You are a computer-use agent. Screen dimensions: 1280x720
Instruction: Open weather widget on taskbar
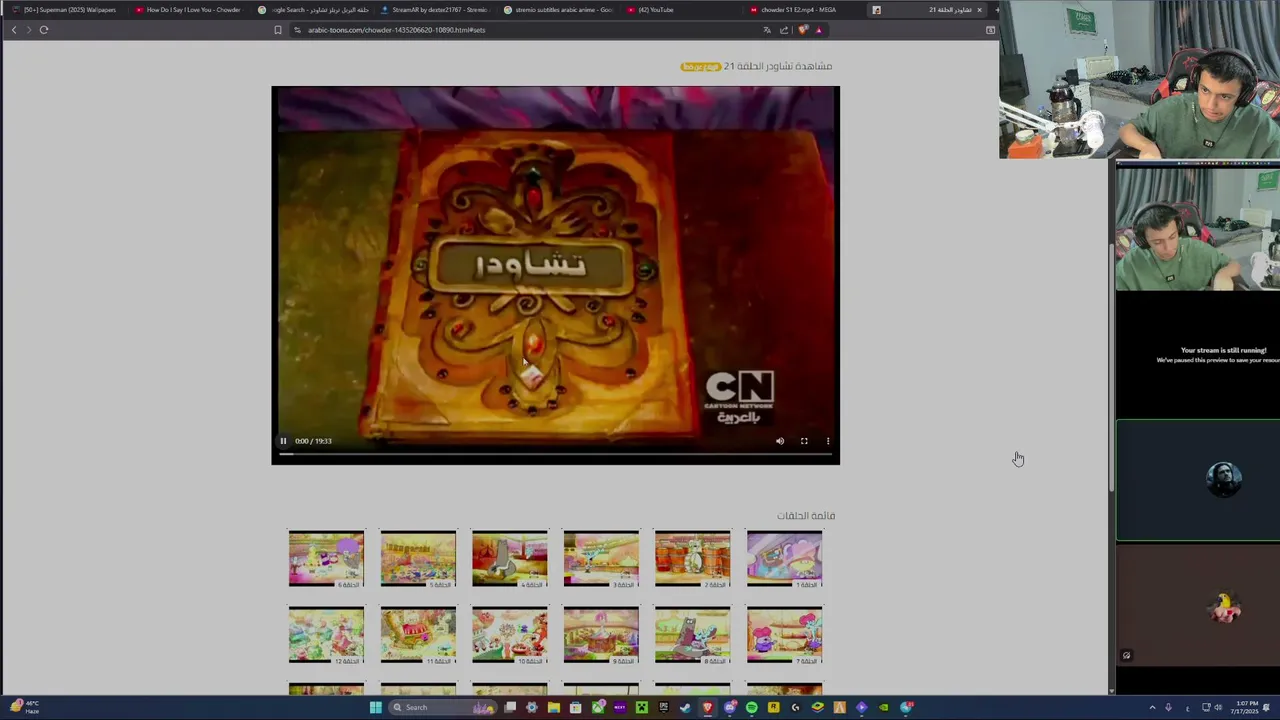click(25, 707)
